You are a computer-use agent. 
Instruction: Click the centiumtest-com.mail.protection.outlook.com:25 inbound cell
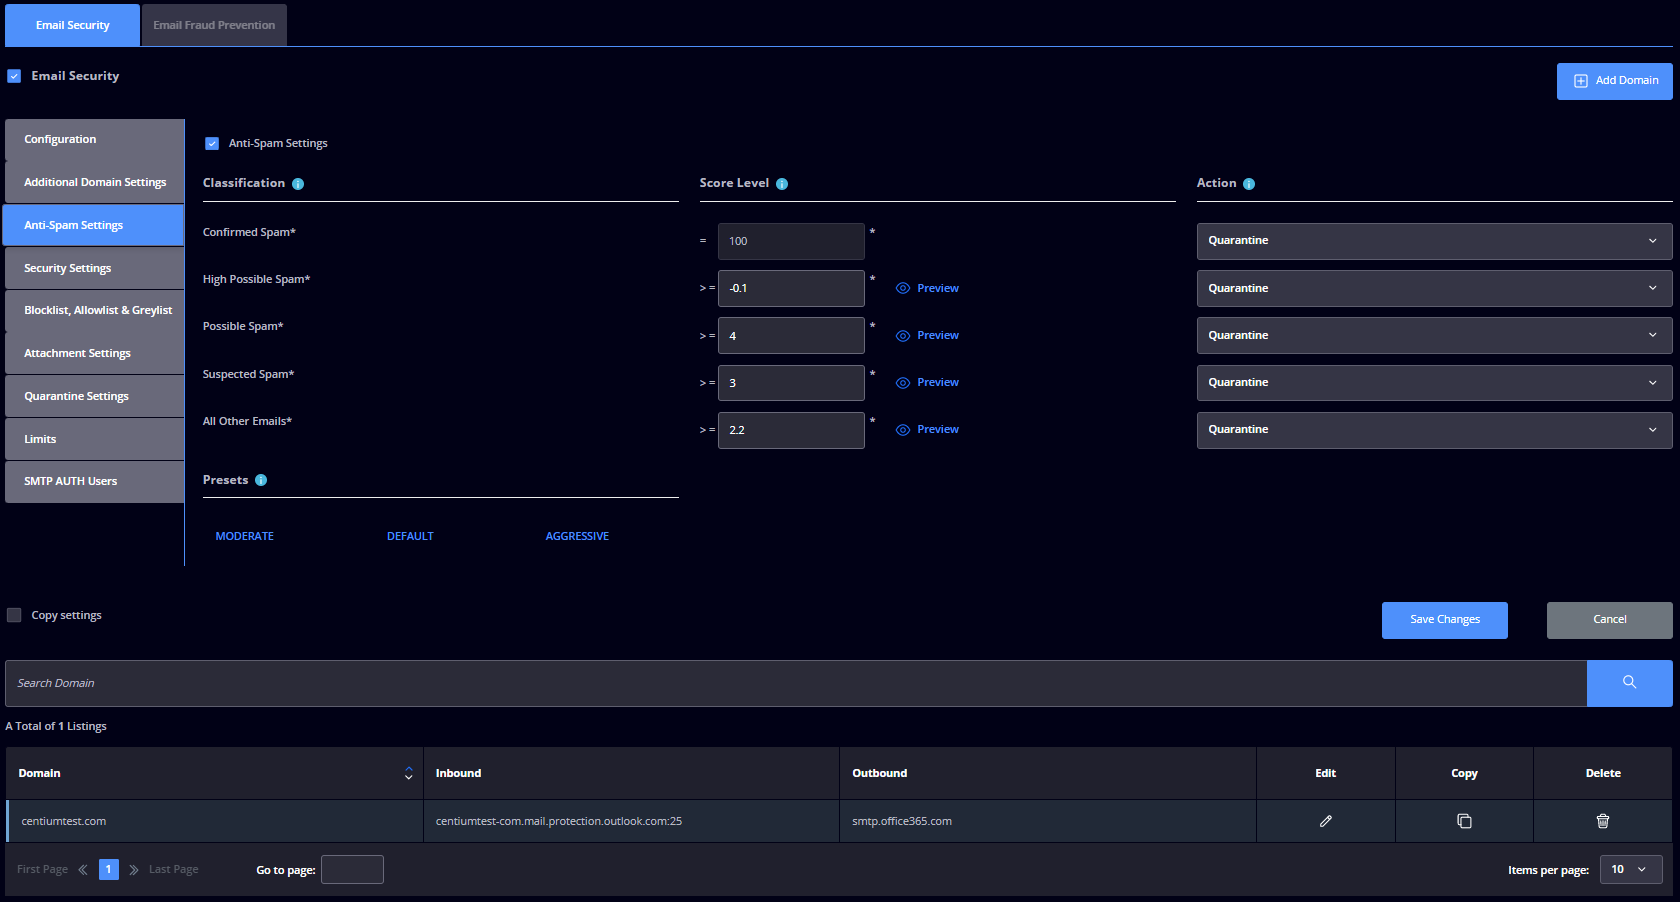coord(631,821)
